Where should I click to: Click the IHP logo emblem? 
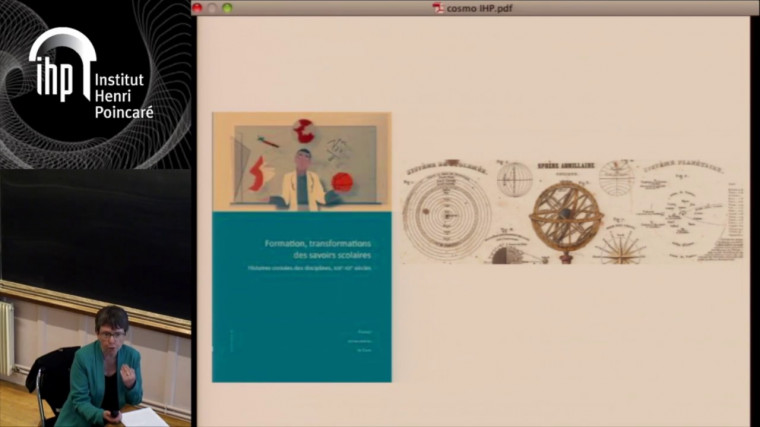(60, 67)
